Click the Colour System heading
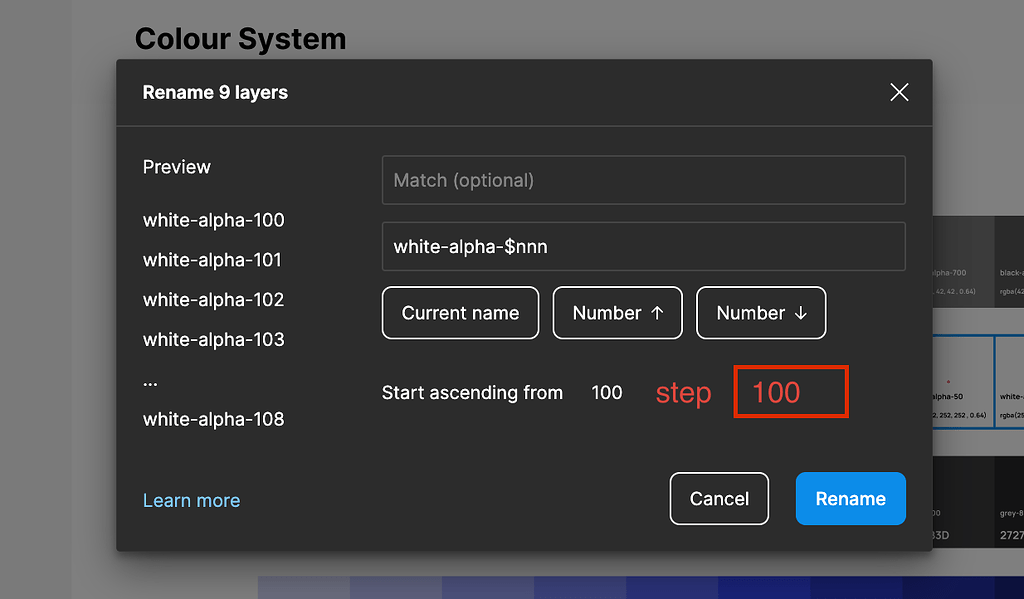This screenshot has width=1024, height=599. [x=240, y=39]
